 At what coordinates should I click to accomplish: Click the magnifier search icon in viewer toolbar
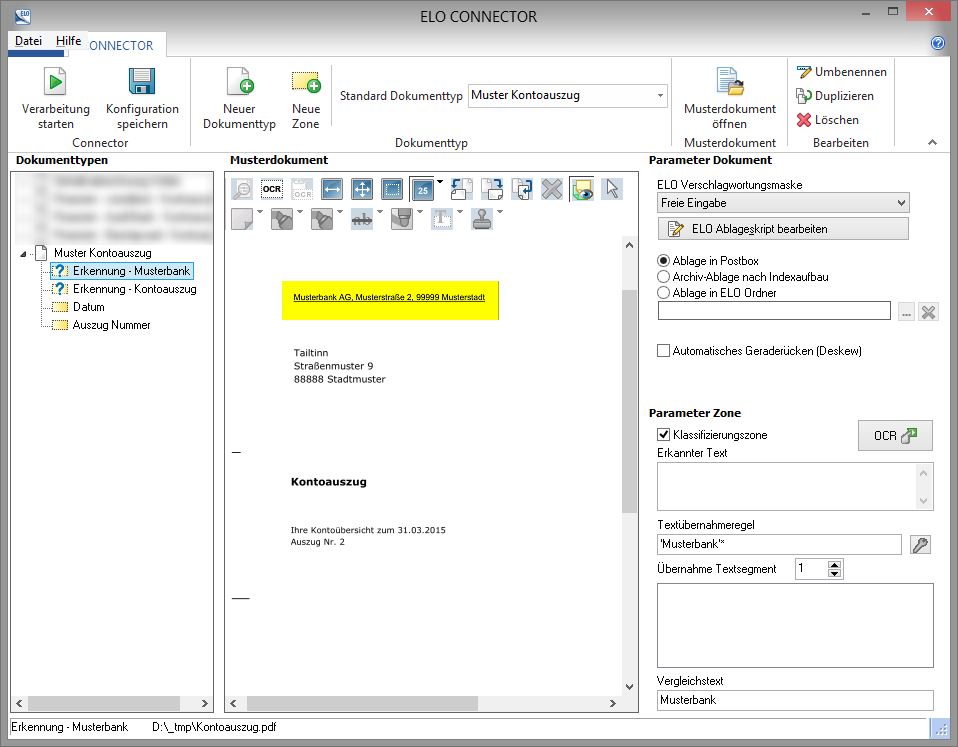pyautogui.click(x=242, y=189)
